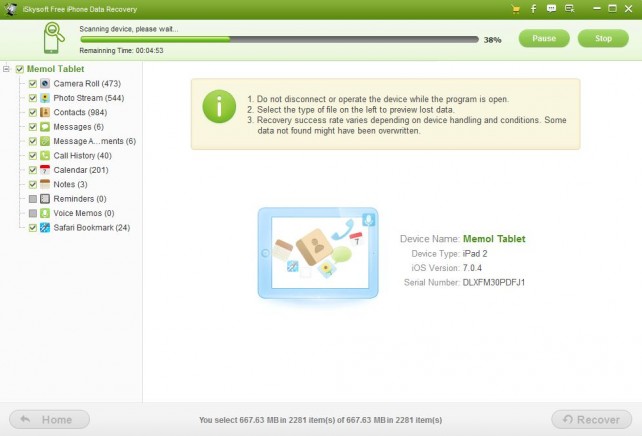
Task: Select the Reminders (0) tree label
Action: [80, 199]
